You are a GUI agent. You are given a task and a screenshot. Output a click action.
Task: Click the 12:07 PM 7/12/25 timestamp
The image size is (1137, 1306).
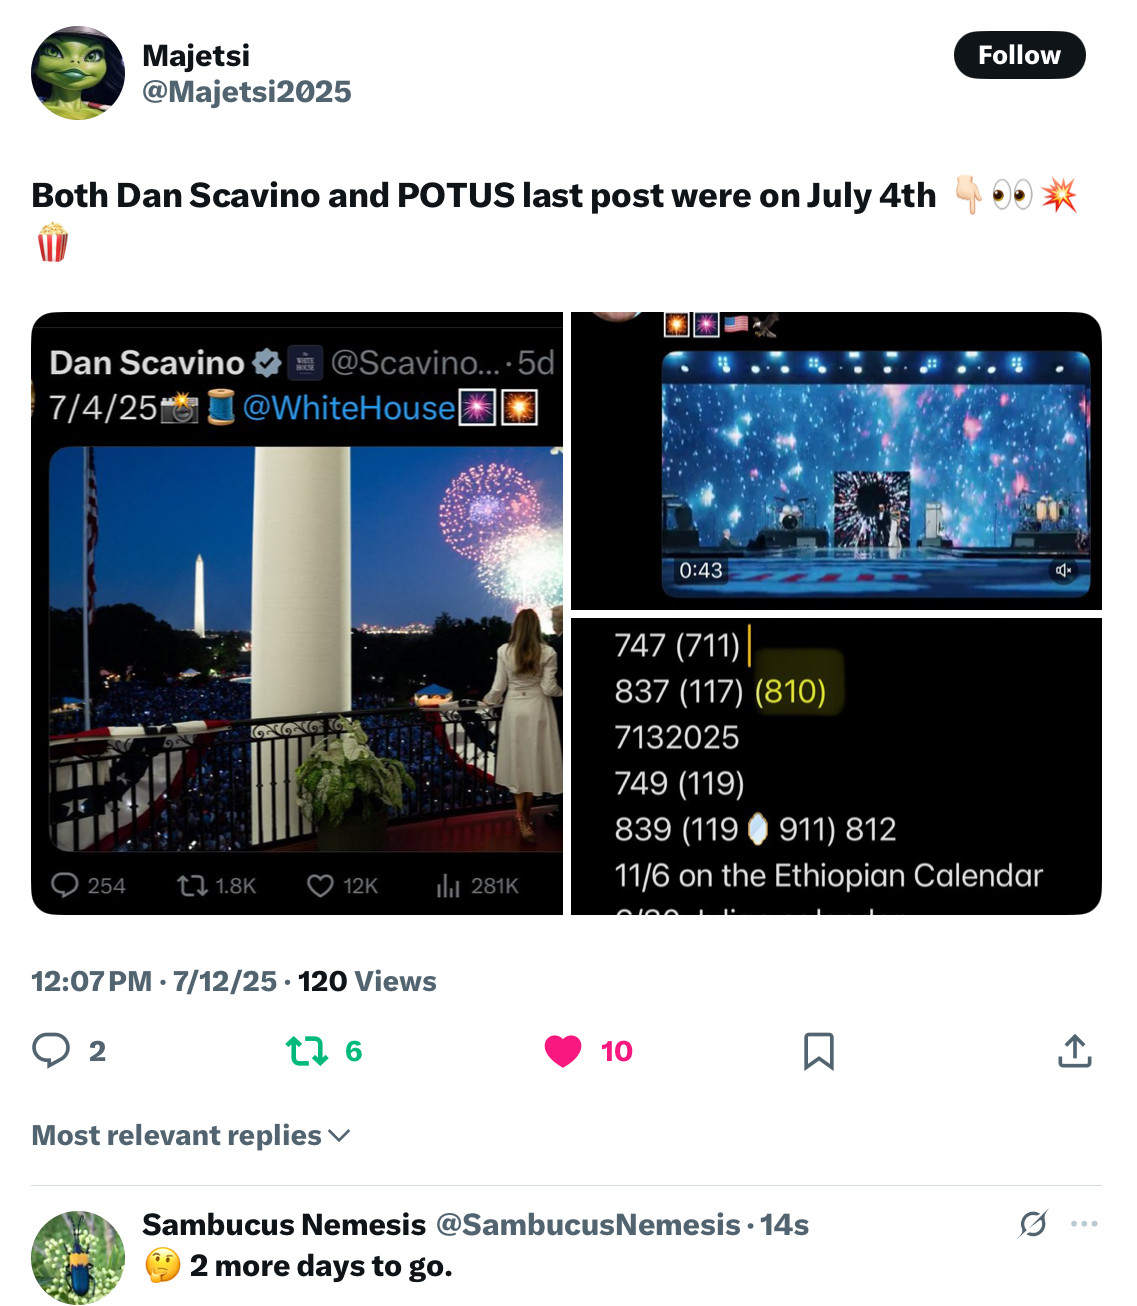[154, 982]
